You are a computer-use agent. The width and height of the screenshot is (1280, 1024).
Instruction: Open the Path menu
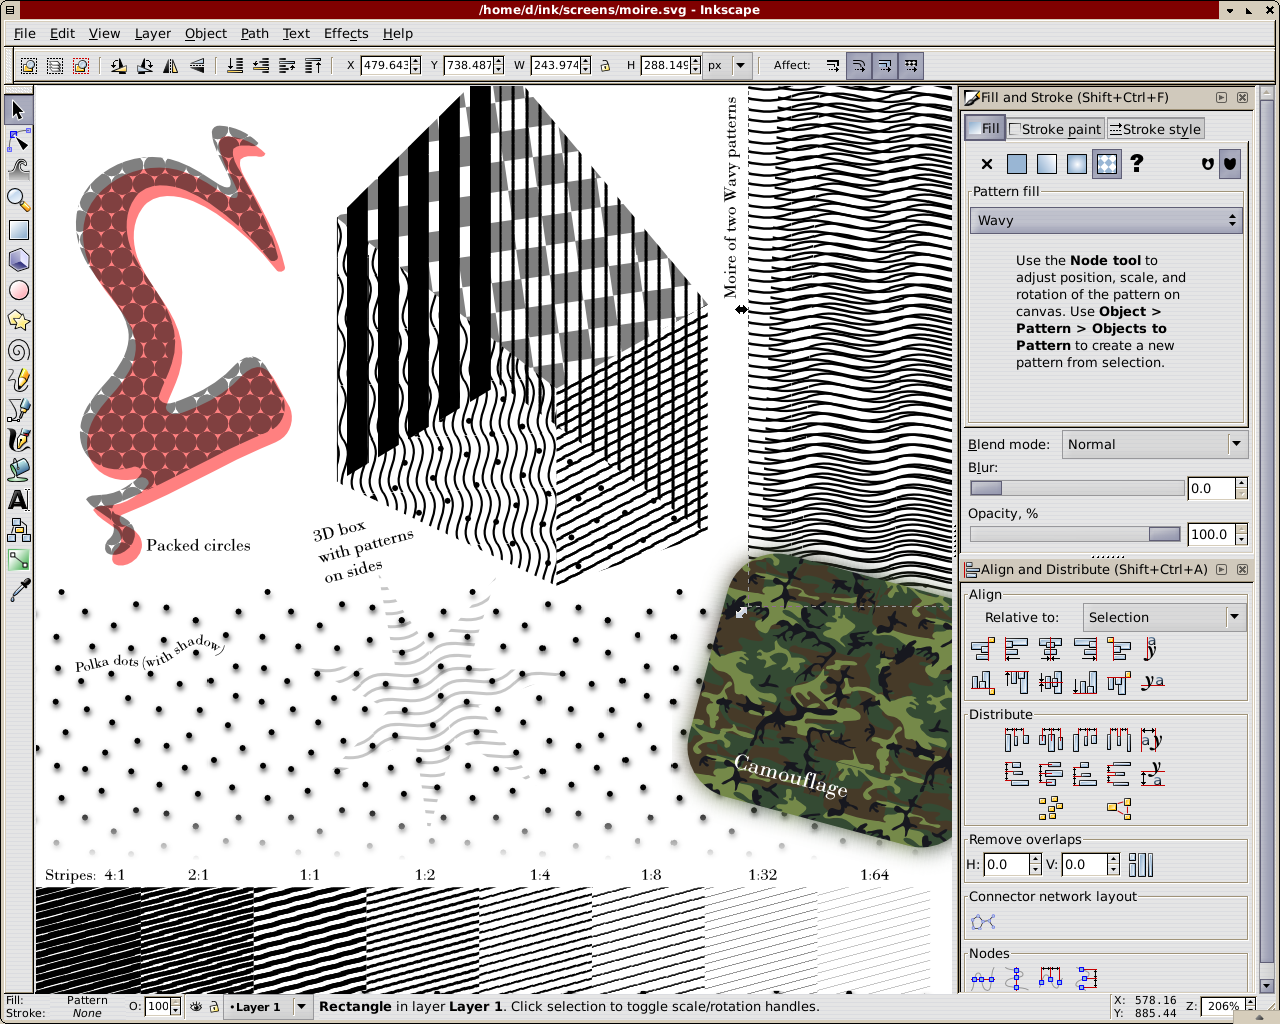[254, 33]
